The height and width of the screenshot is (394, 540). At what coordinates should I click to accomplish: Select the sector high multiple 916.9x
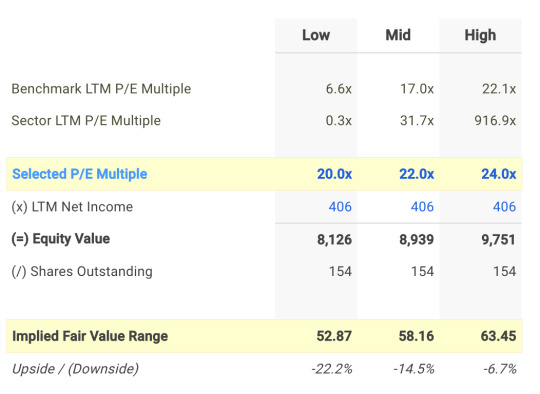coord(495,121)
